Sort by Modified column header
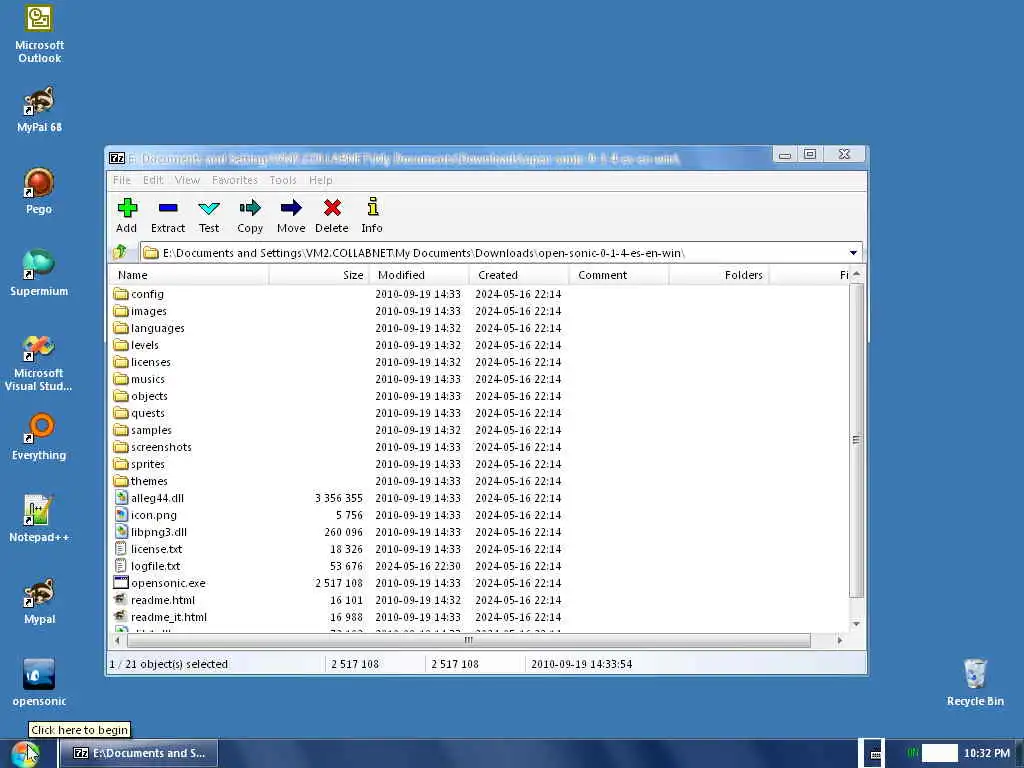The width and height of the screenshot is (1024, 768). pos(419,275)
